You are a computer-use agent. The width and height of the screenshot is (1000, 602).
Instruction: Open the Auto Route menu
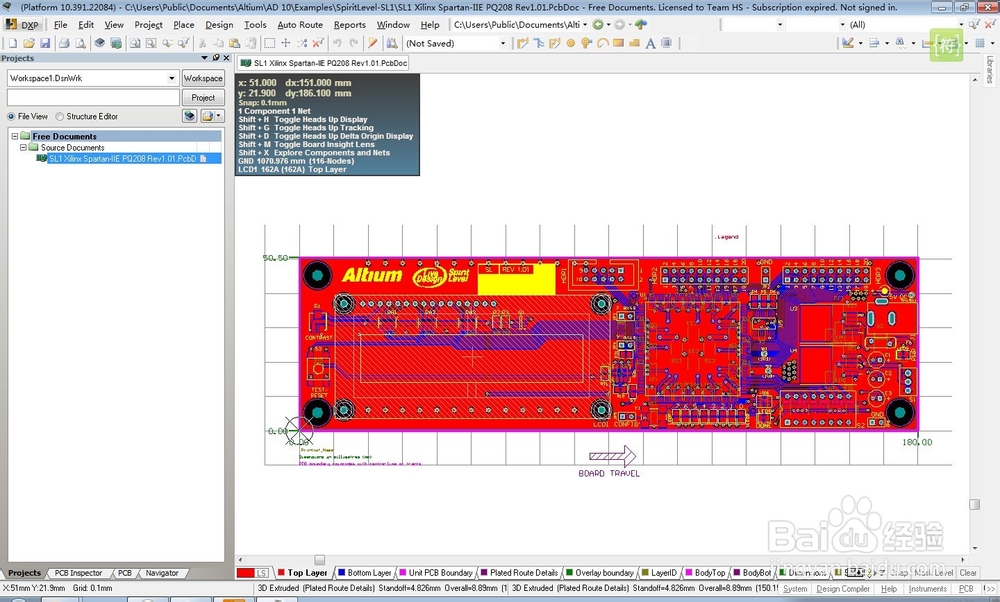pyautogui.click(x=300, y=24)
